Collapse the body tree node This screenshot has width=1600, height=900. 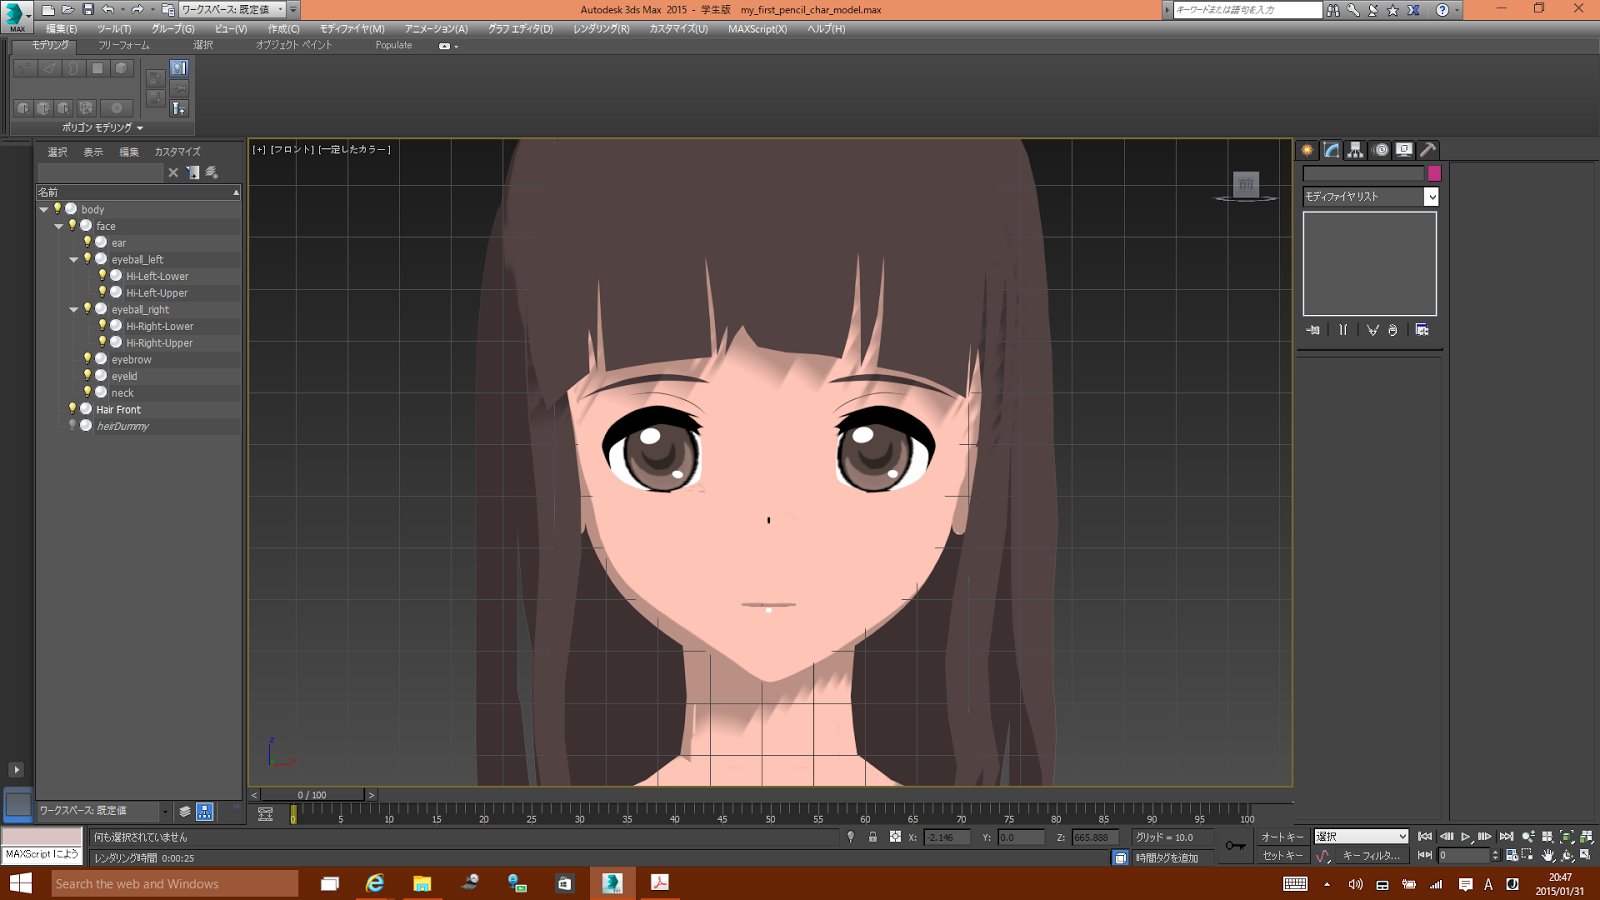44,210
